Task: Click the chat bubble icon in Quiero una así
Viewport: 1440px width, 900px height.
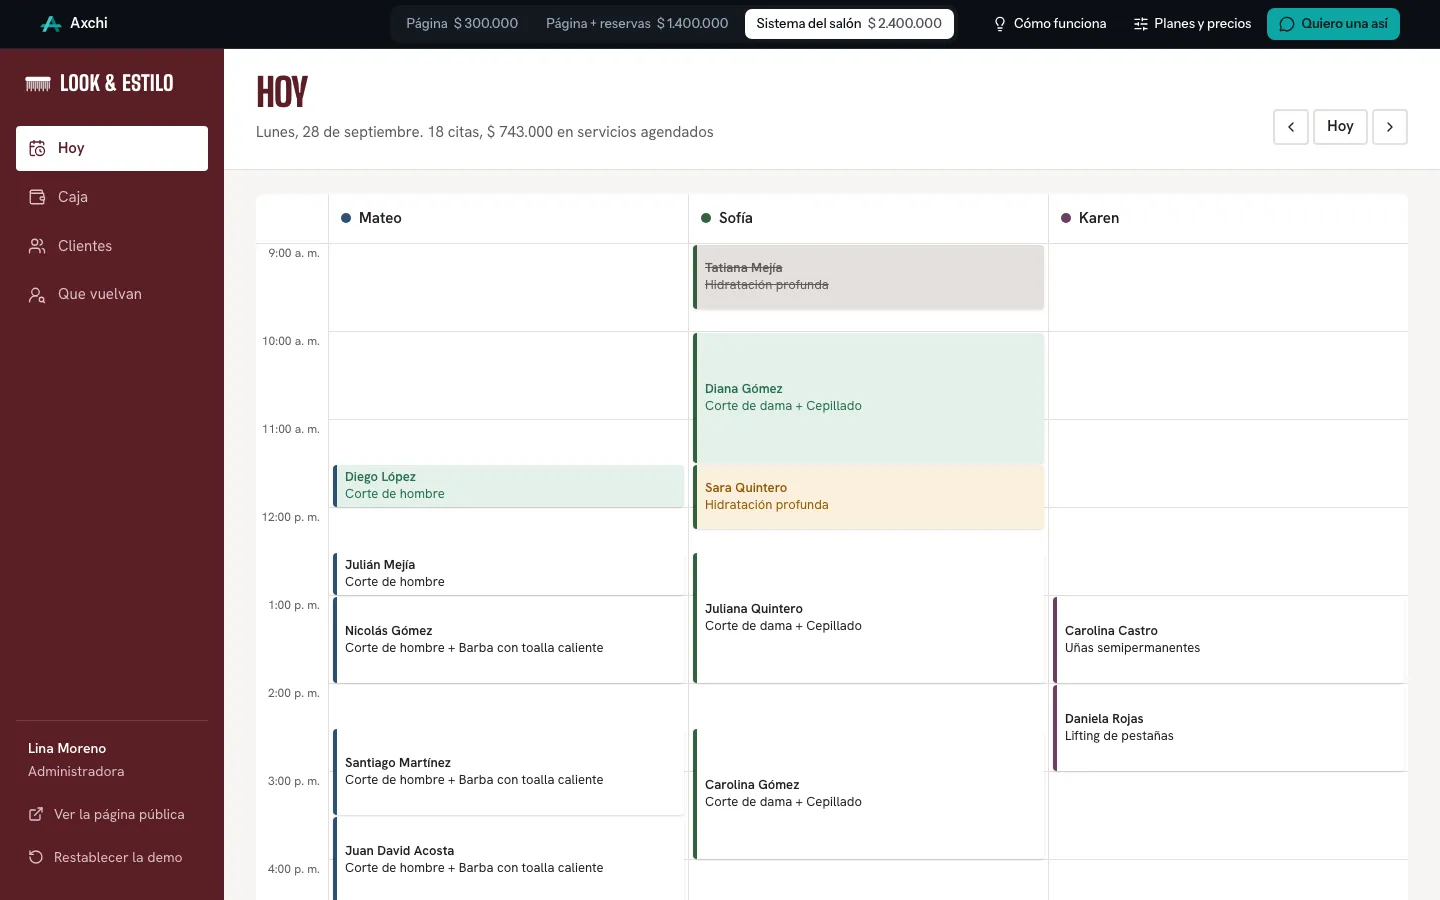Action: tap(1287, 24)
